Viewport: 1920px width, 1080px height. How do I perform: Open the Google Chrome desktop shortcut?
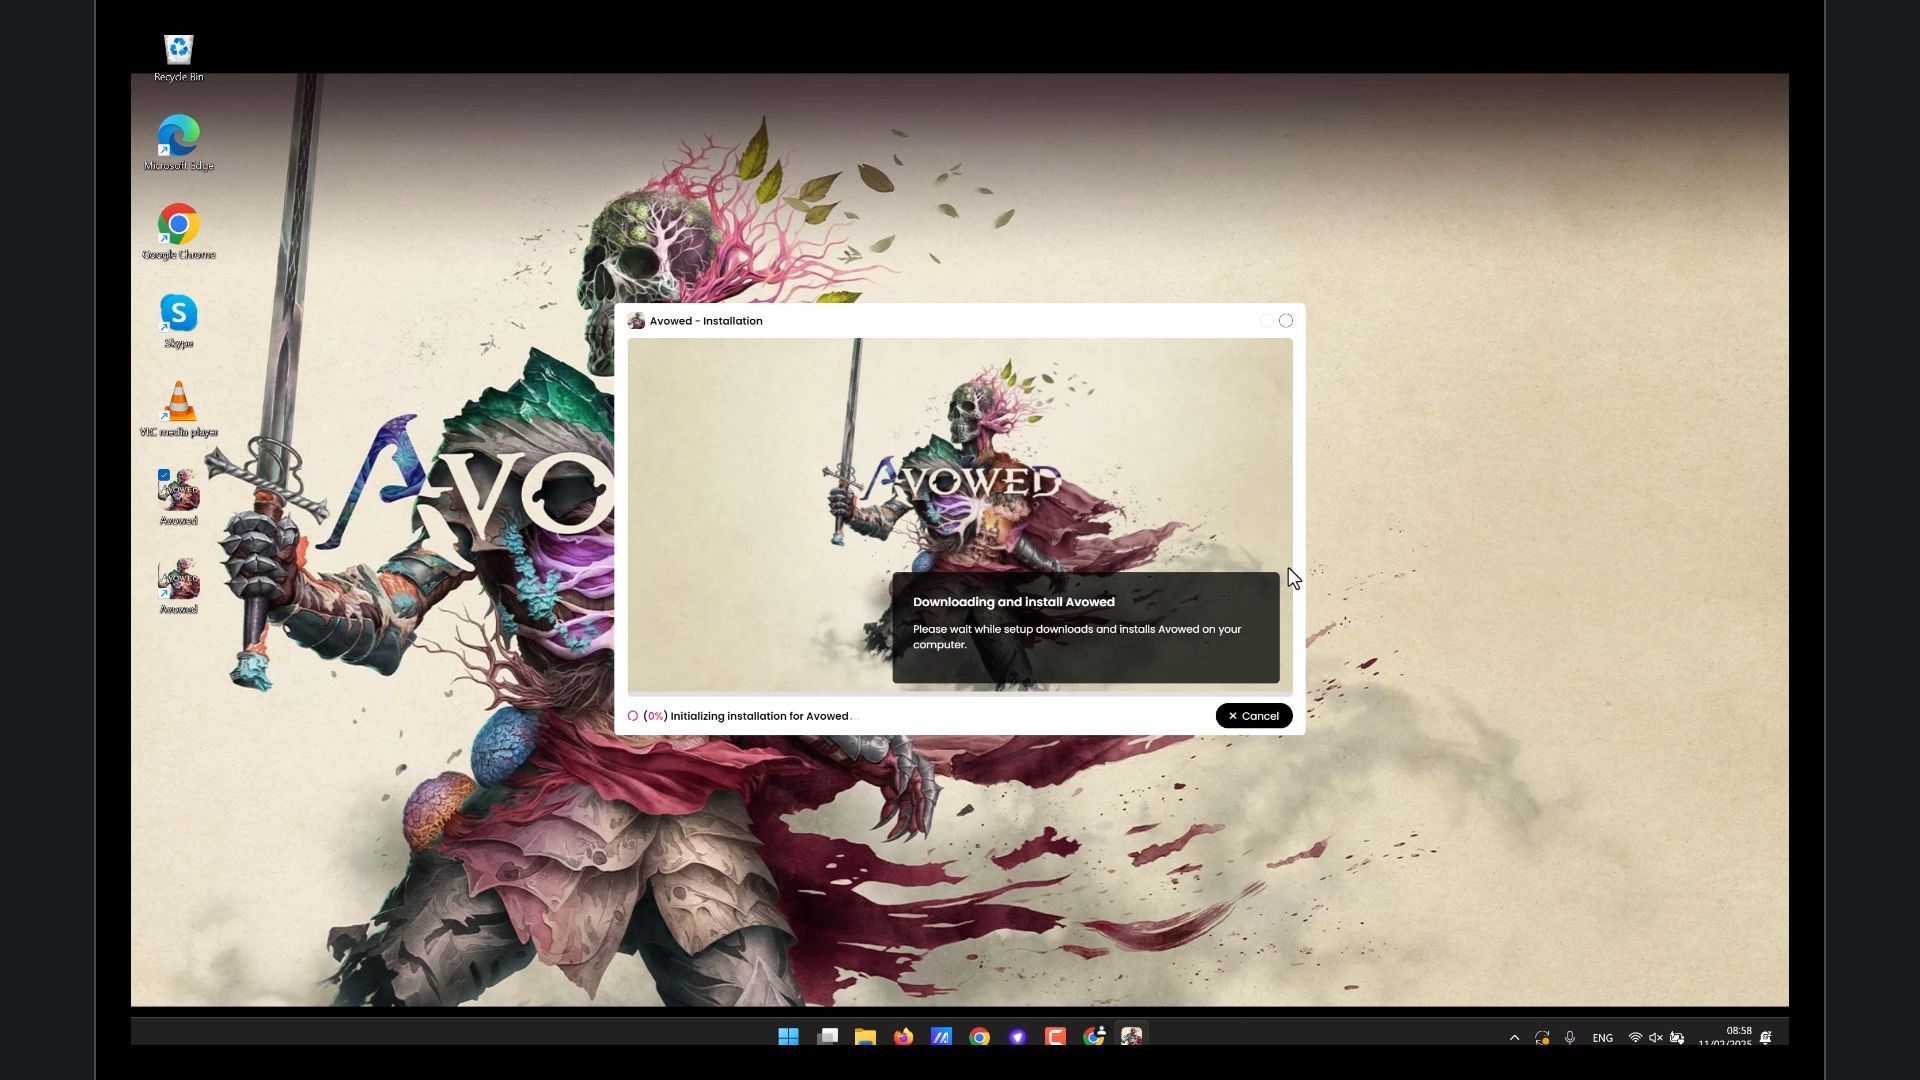click(x=178, y=232)
